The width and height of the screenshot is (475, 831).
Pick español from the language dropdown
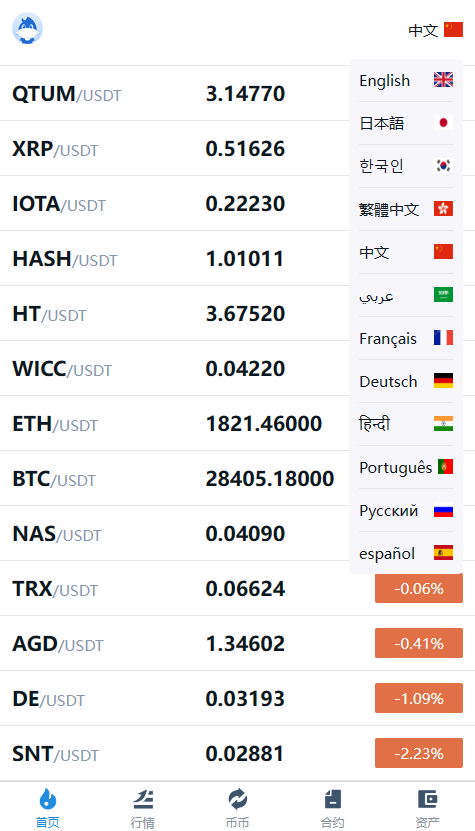coord(406,553)
